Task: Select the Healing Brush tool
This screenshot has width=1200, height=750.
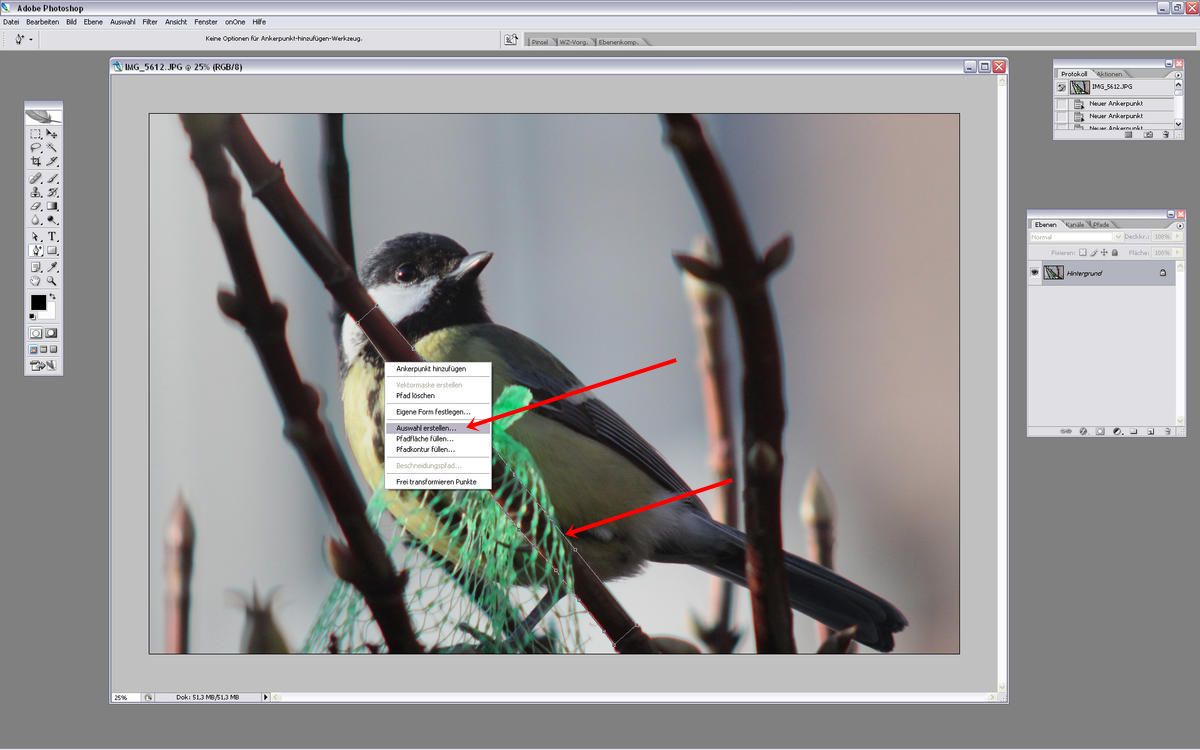Action: (x=35, y=178)
